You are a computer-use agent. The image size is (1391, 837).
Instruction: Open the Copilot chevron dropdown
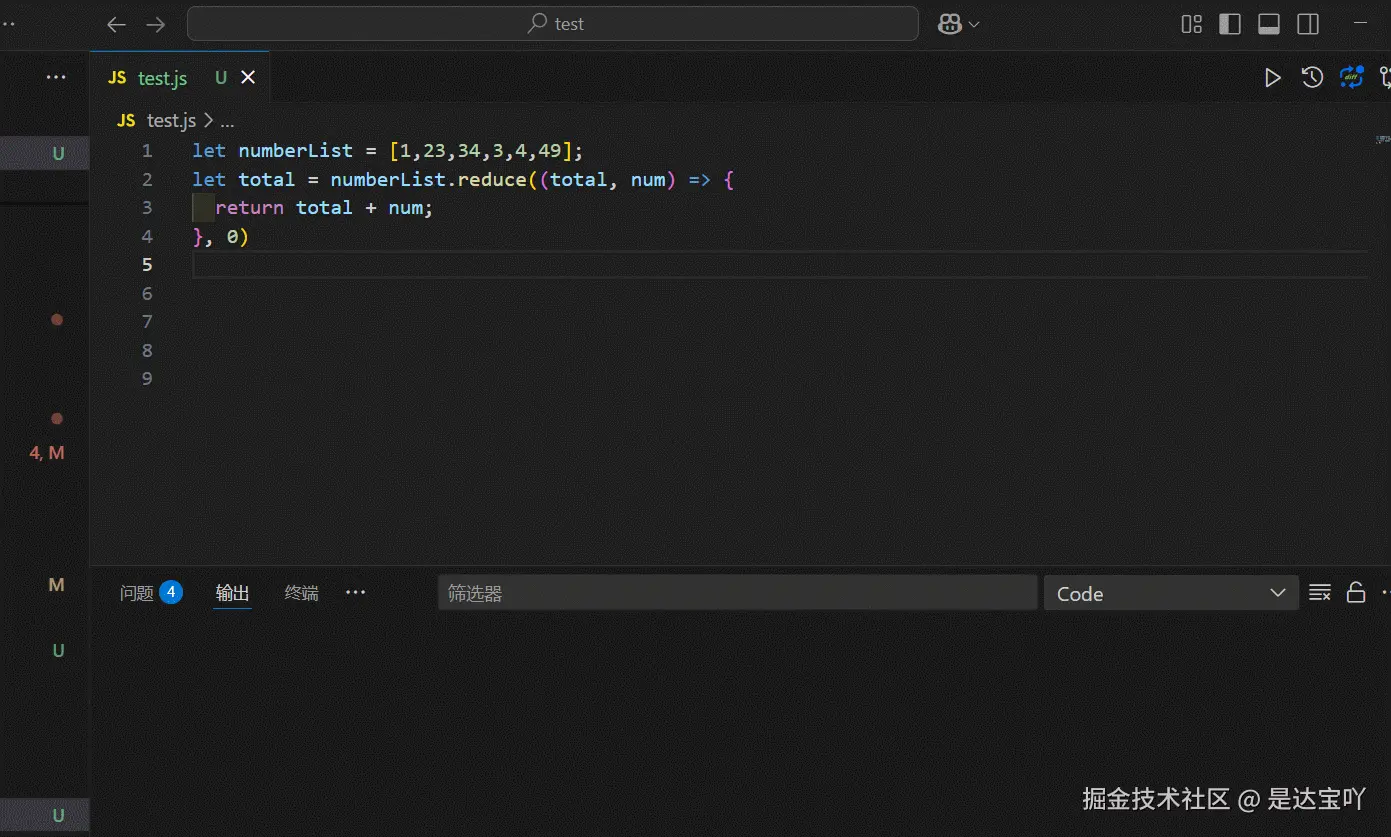975,23
